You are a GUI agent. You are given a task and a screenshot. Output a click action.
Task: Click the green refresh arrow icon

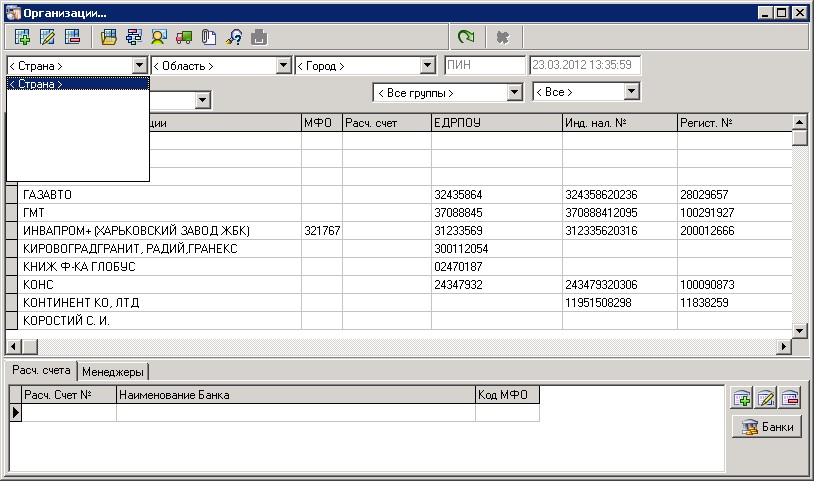coord(466,37)
